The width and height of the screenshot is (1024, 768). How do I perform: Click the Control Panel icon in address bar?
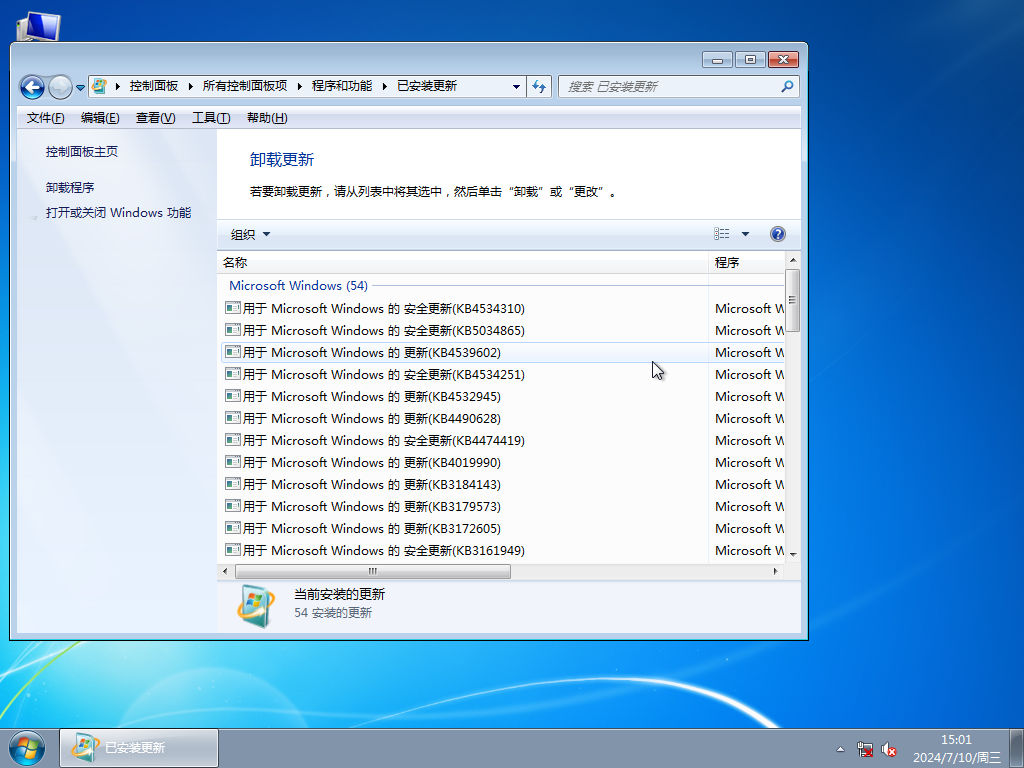tap(99, 86)
